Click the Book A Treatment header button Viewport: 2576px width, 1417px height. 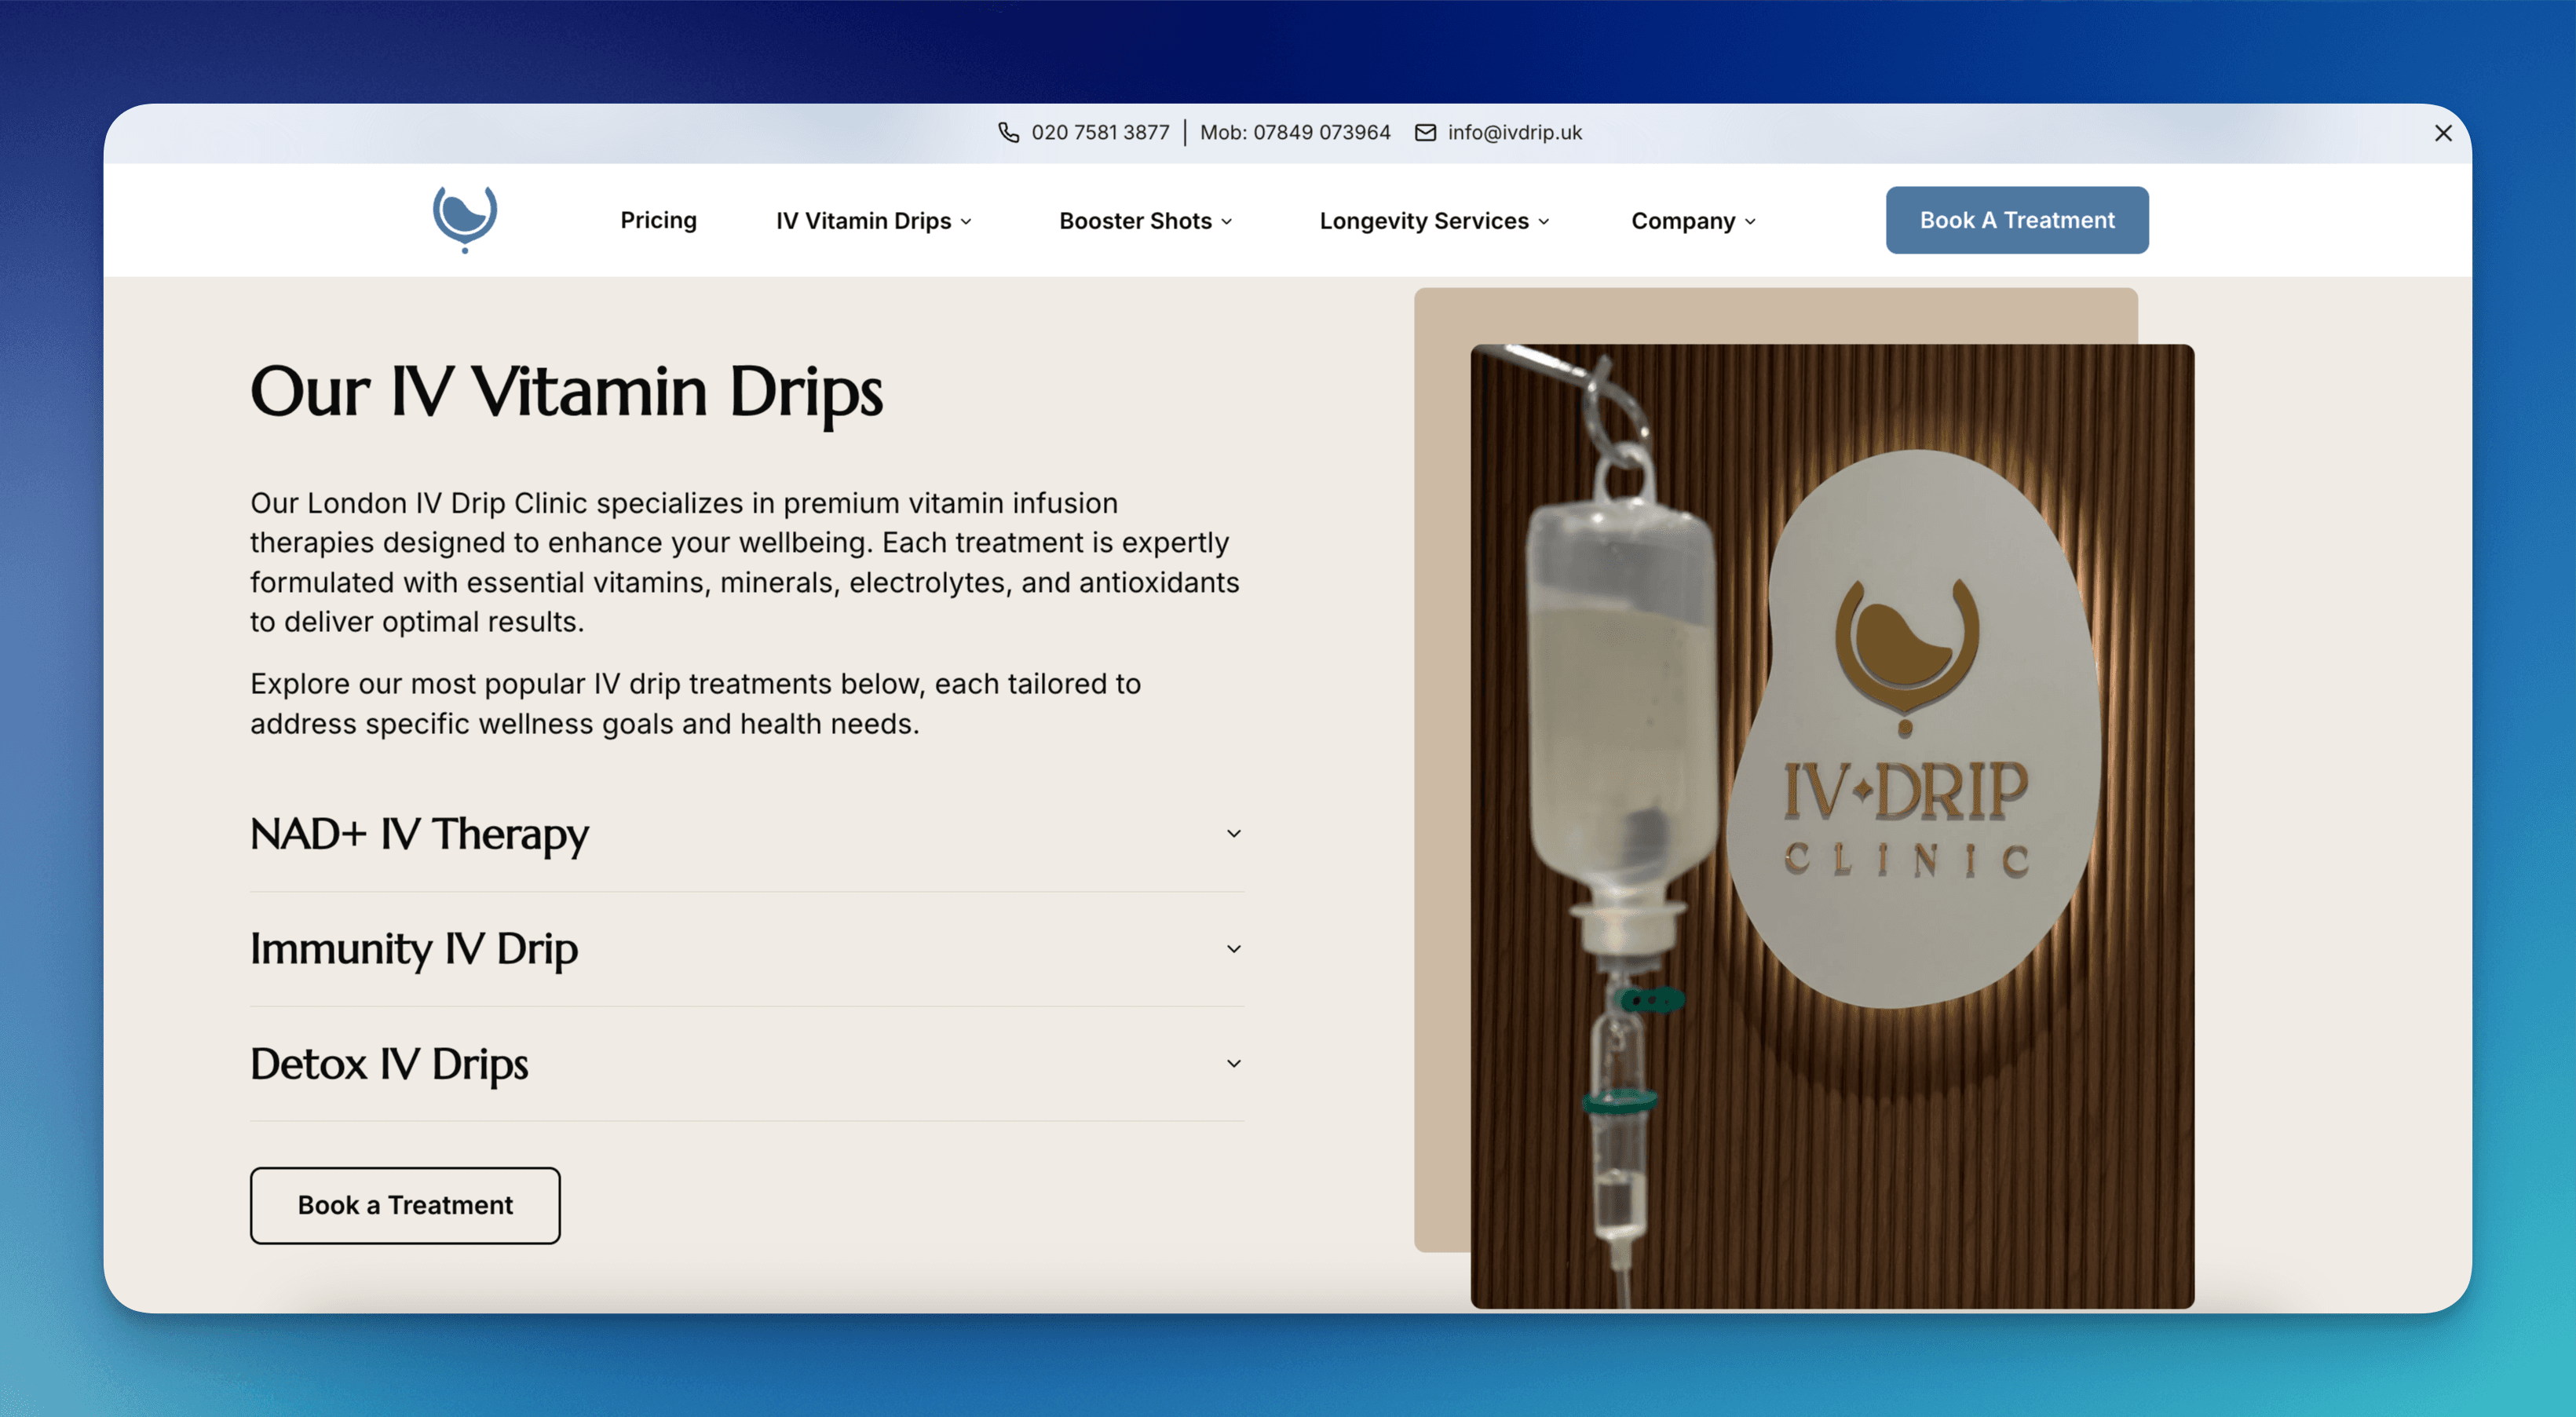(x=2017, y=220)
